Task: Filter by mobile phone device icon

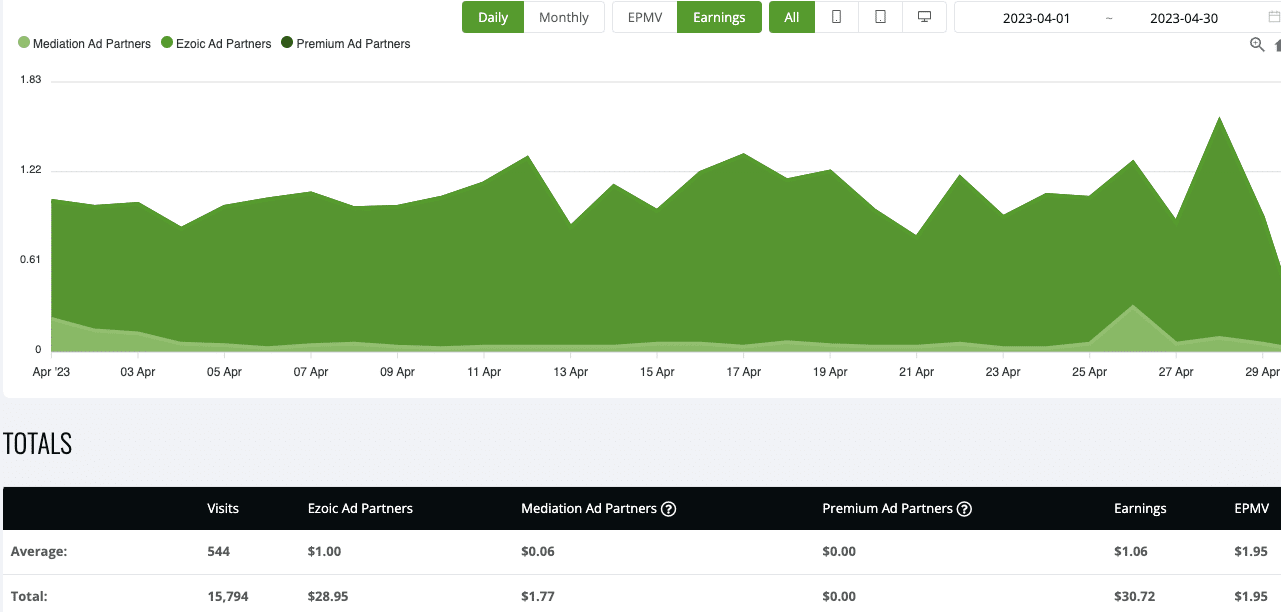Action: [837, 17]
